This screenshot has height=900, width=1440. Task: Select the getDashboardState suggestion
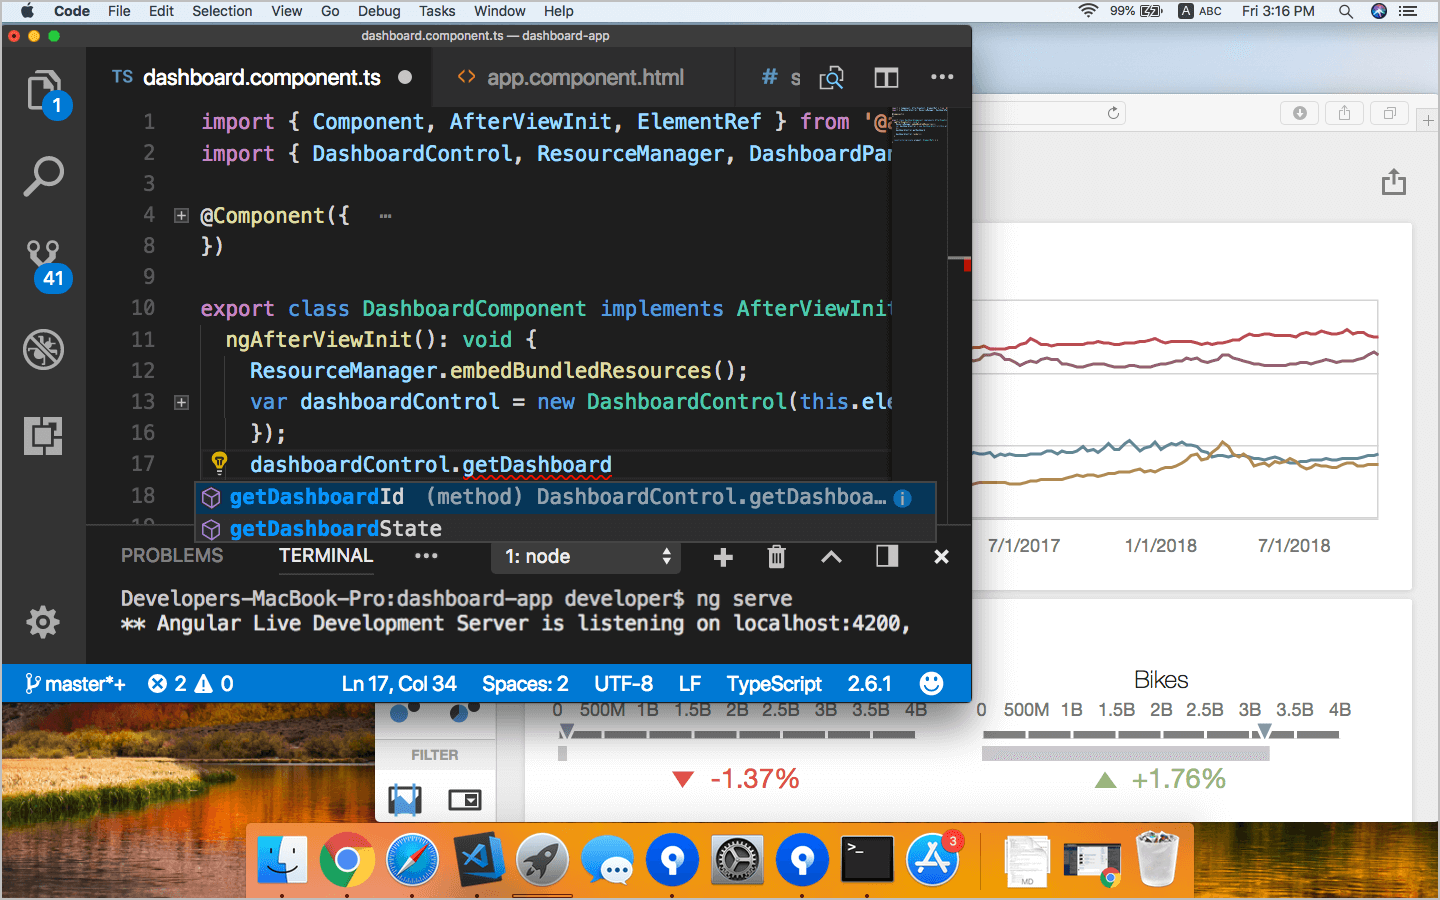336,528
